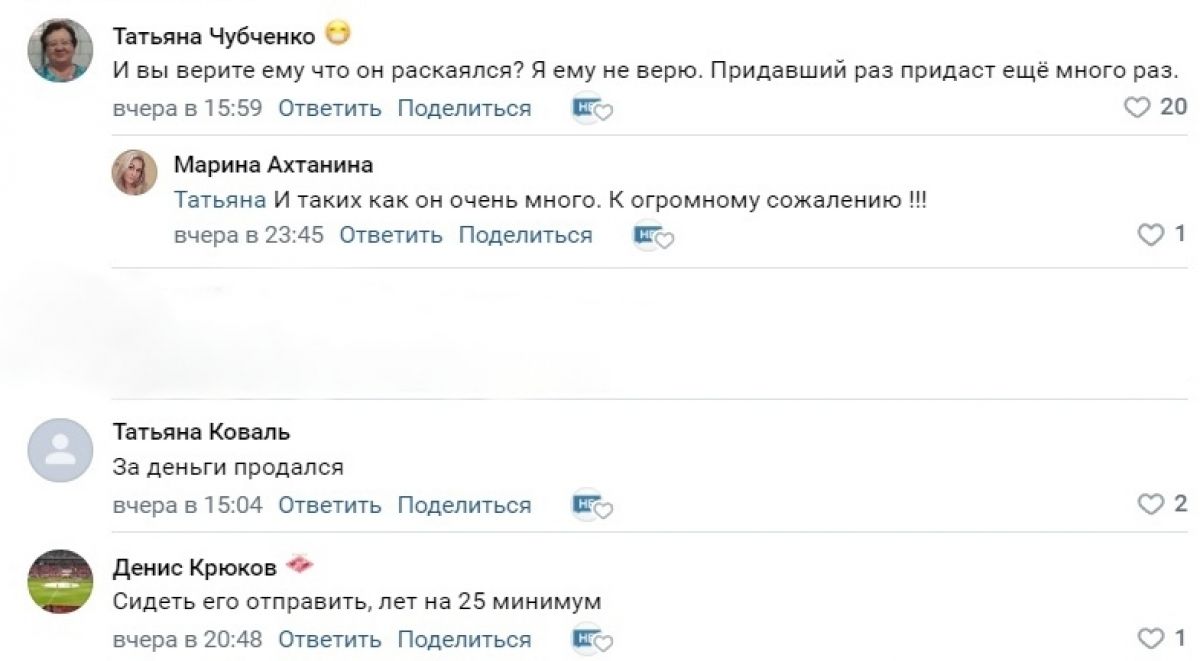Reply to Татьяна Чубченко's comment
1200x661 pixels.
(x=329, y=109)
